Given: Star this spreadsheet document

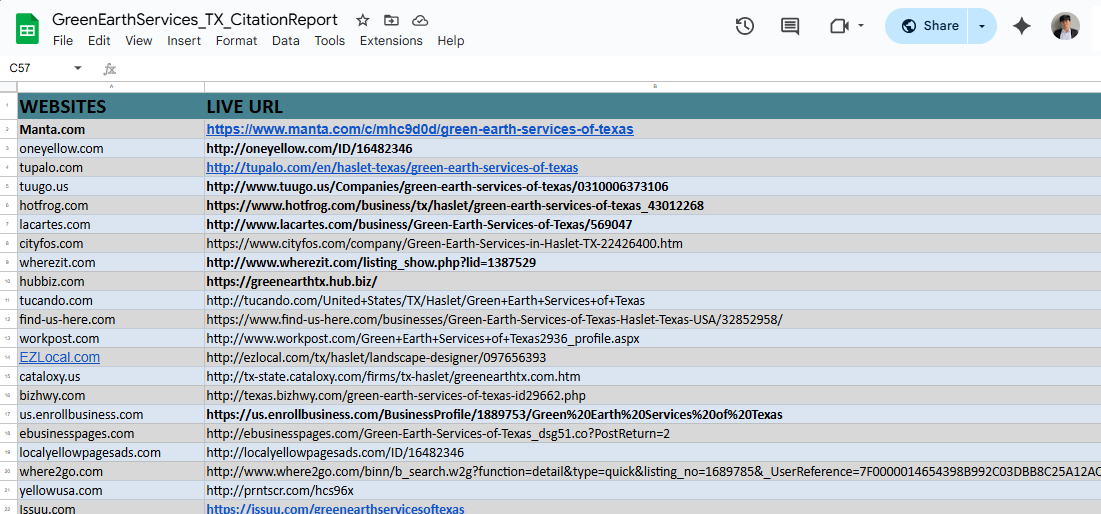Looking at the screenshot, I should 362,20.
